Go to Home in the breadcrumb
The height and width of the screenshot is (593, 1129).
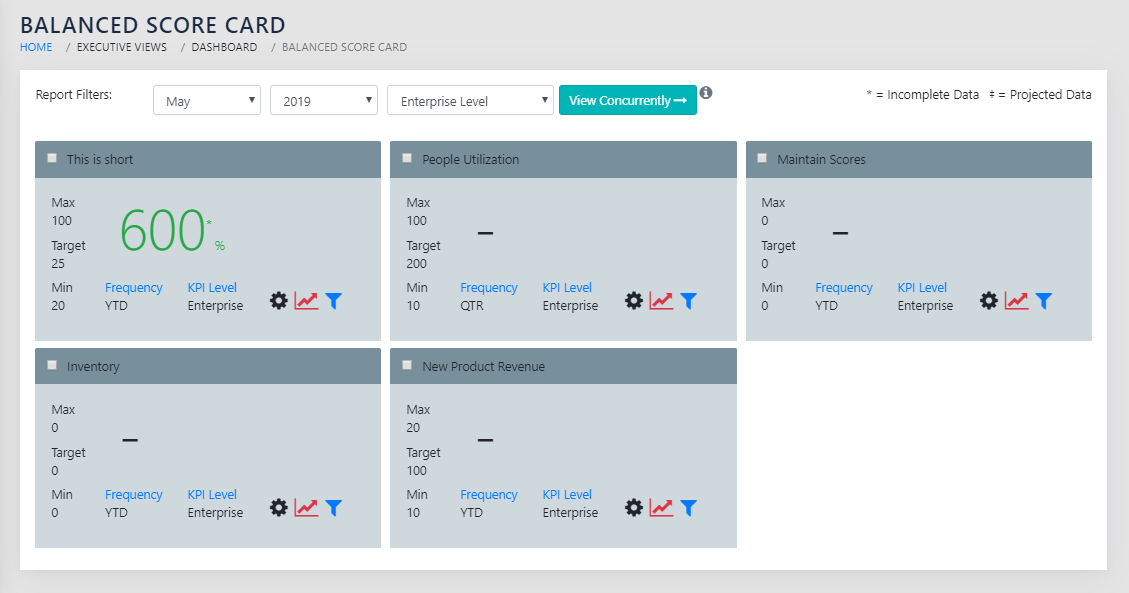click(x=36, y=47)
